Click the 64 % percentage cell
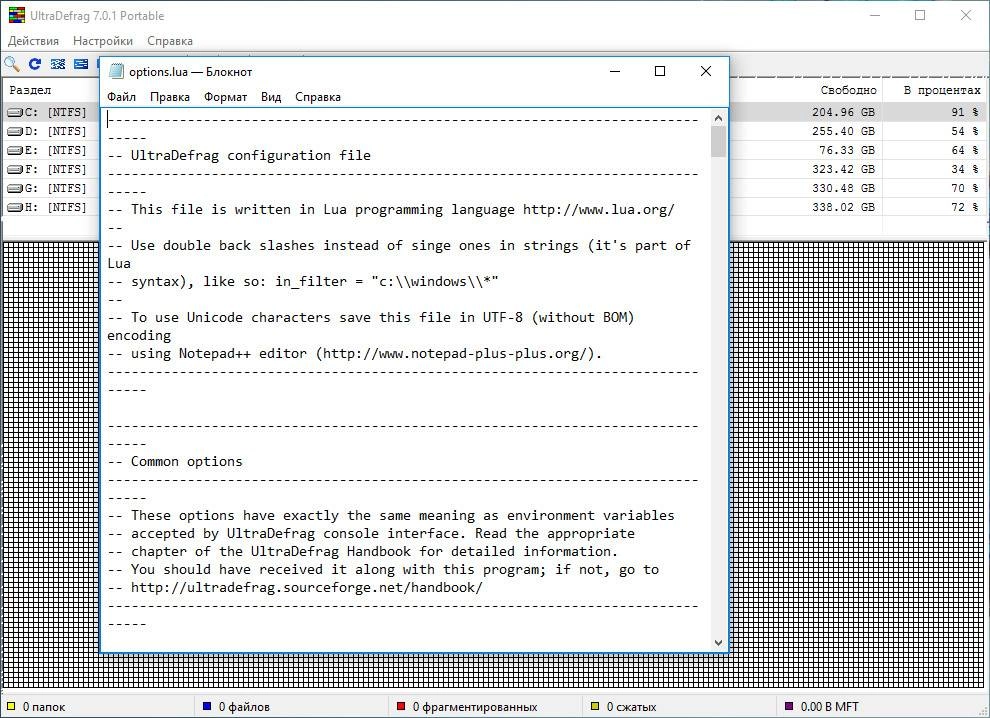 [x=965, y=150]
